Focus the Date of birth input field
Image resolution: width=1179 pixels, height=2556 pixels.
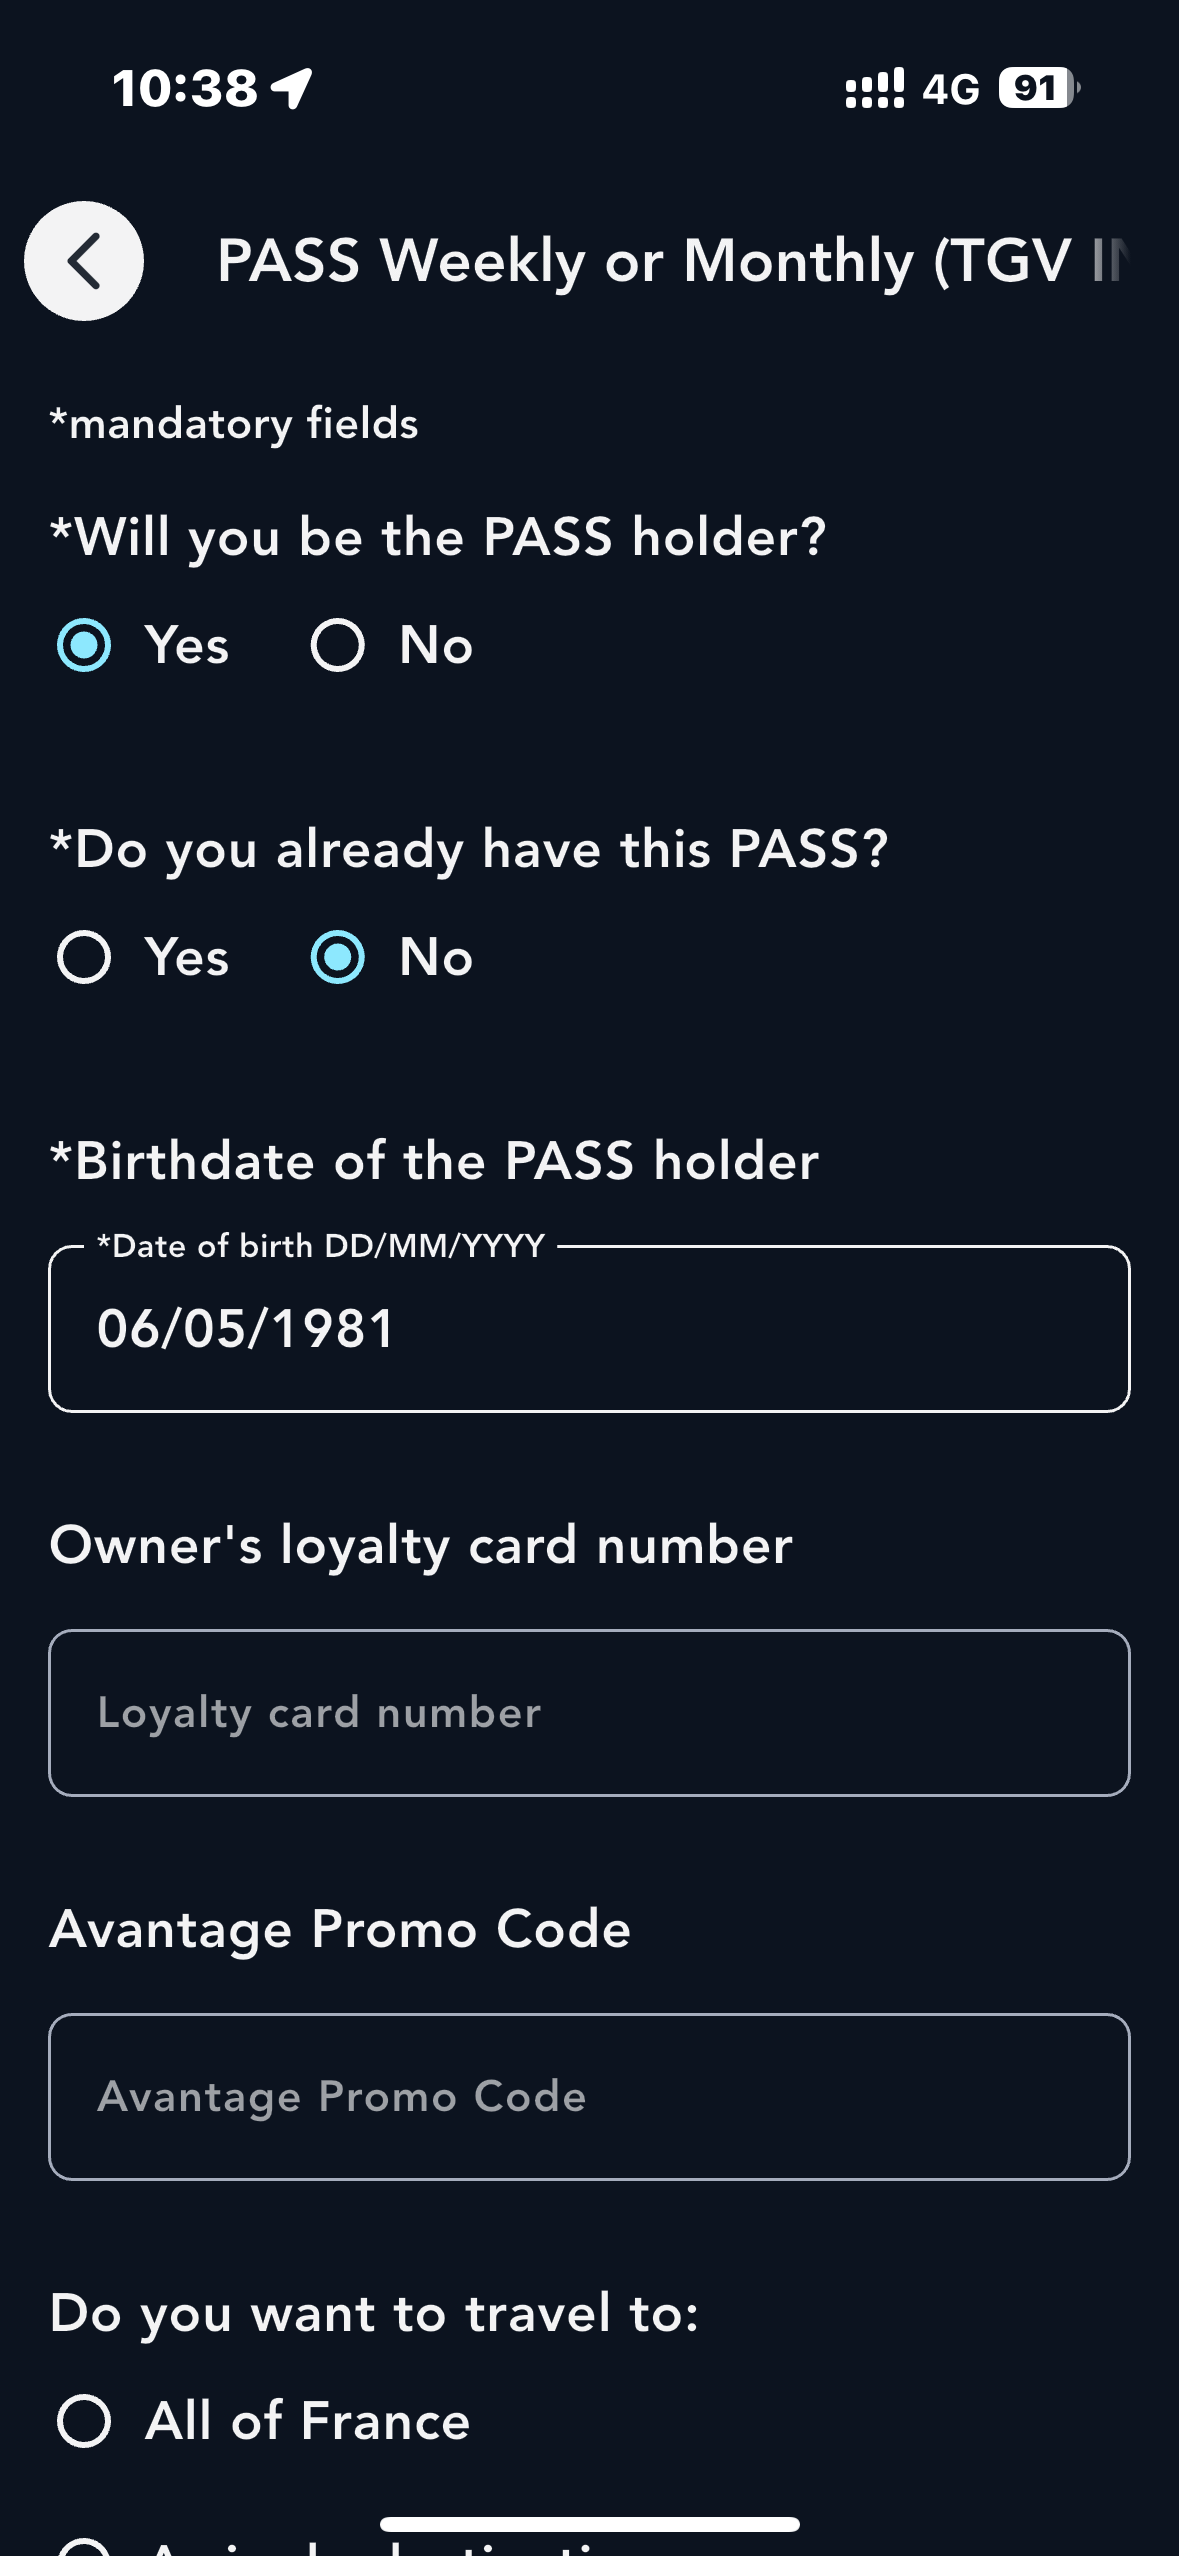click(x=589, y=1329)
